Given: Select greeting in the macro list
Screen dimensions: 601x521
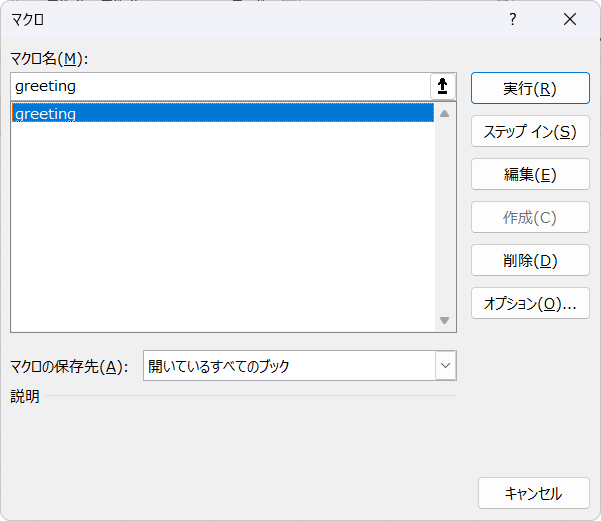Looking at the screenshot, I should click(223, 113).
